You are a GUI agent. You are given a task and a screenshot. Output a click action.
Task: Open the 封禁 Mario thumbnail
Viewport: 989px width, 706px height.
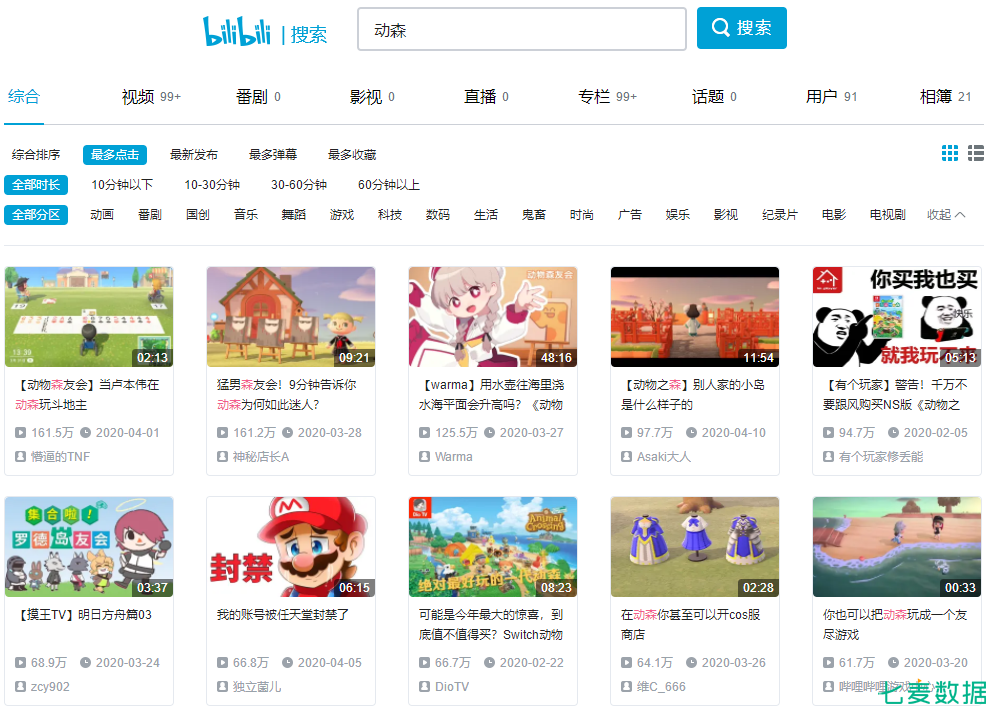click(x=291, y=547)
